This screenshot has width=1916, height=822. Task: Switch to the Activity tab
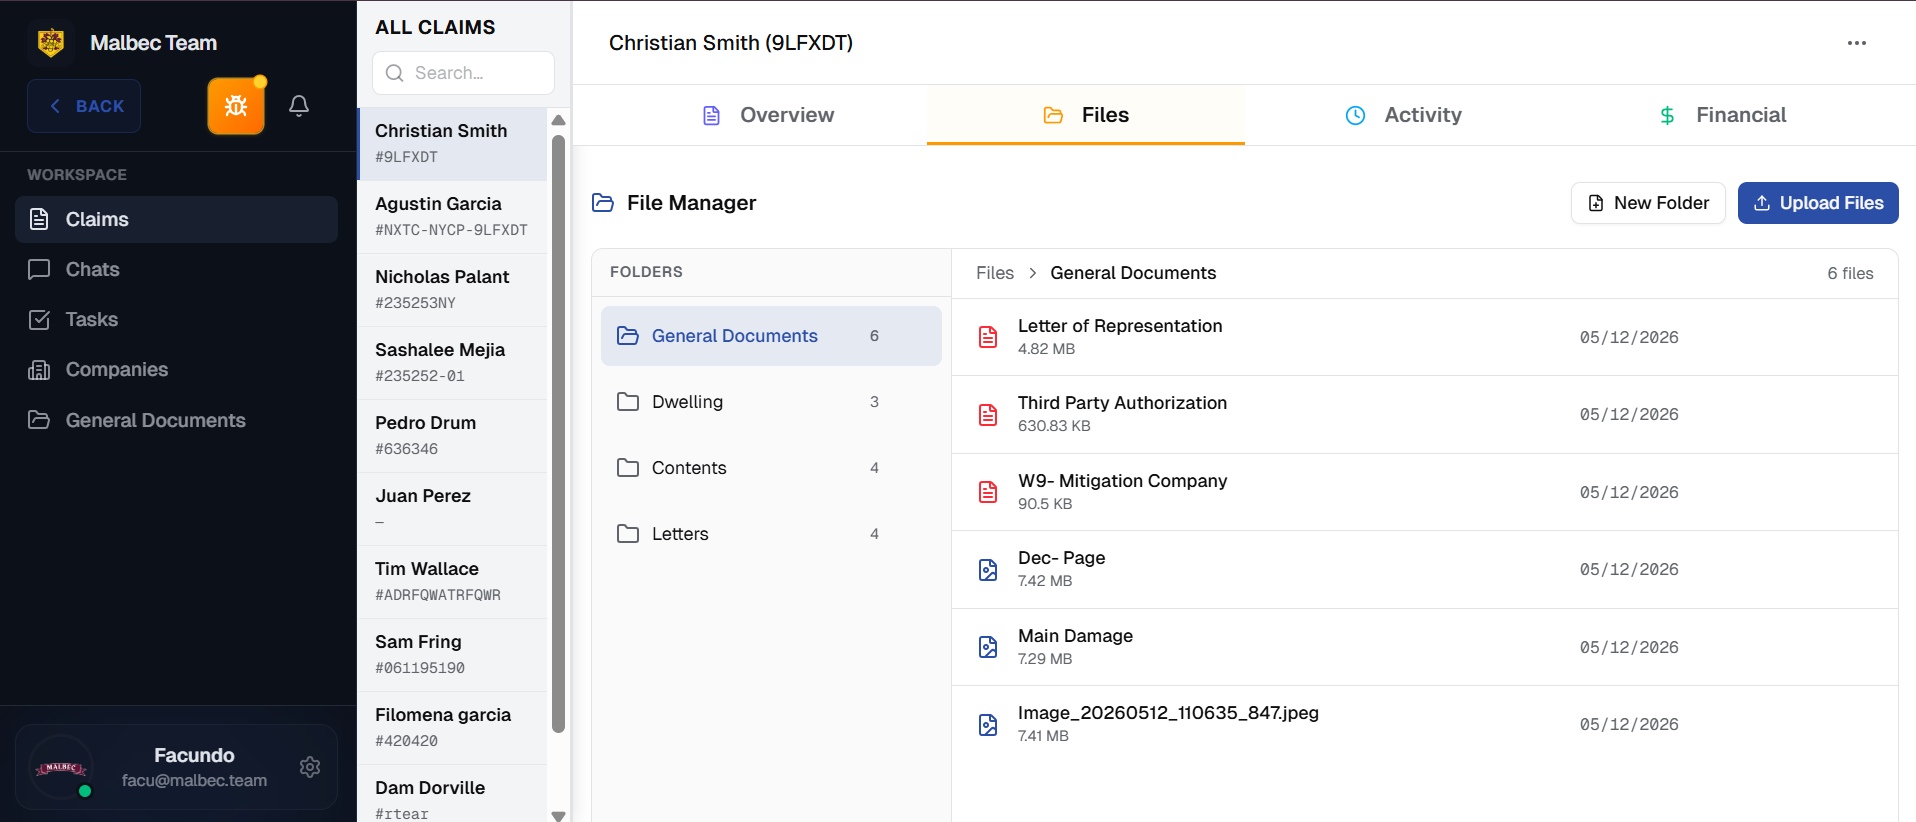pyautogui.click(x=1403, y=115)
